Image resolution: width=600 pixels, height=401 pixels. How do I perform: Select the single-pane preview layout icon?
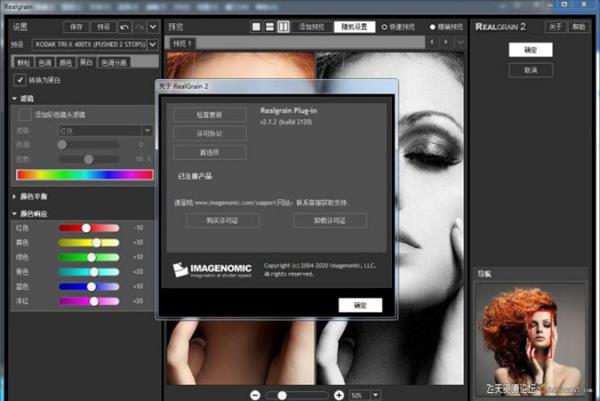(x=257, y=26)
